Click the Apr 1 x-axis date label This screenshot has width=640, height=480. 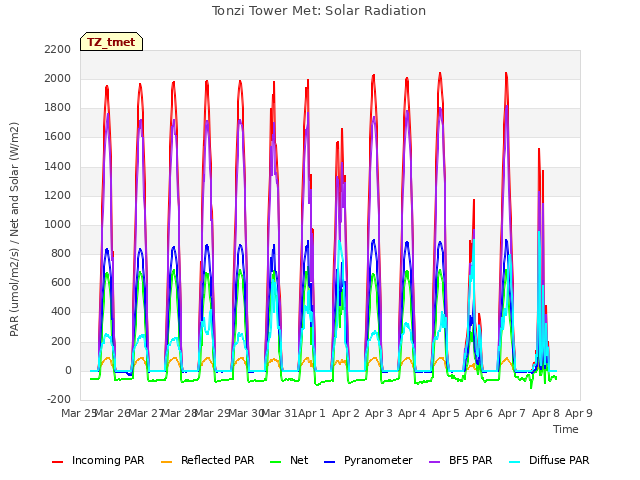[x=312, y=413]
